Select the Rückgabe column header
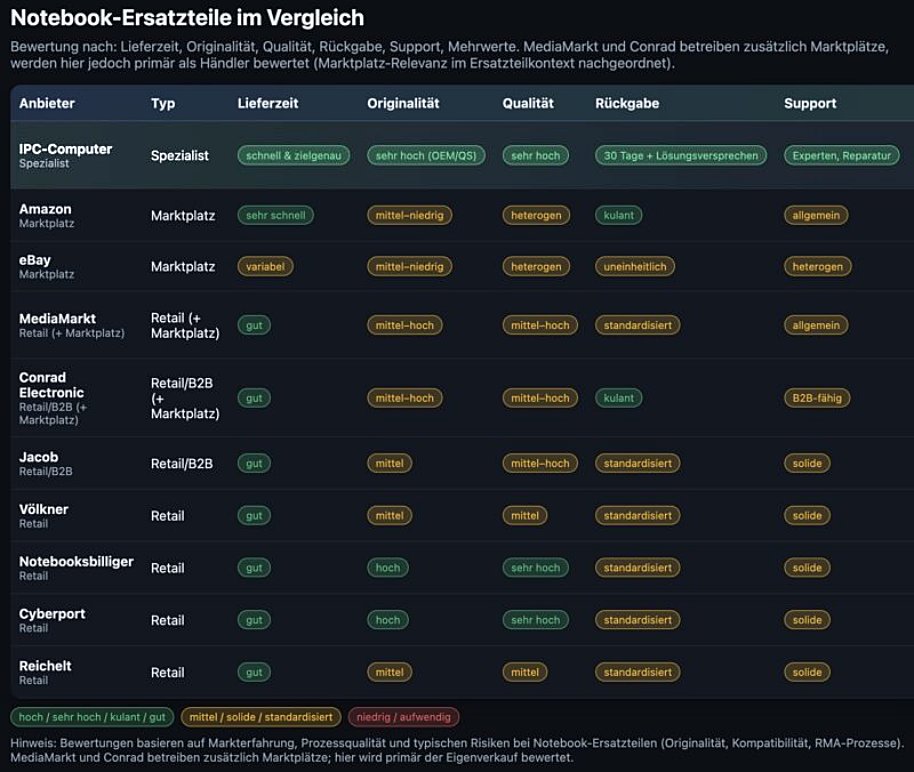The width and height of the screenshot is (914, 772). coord(627,103)
